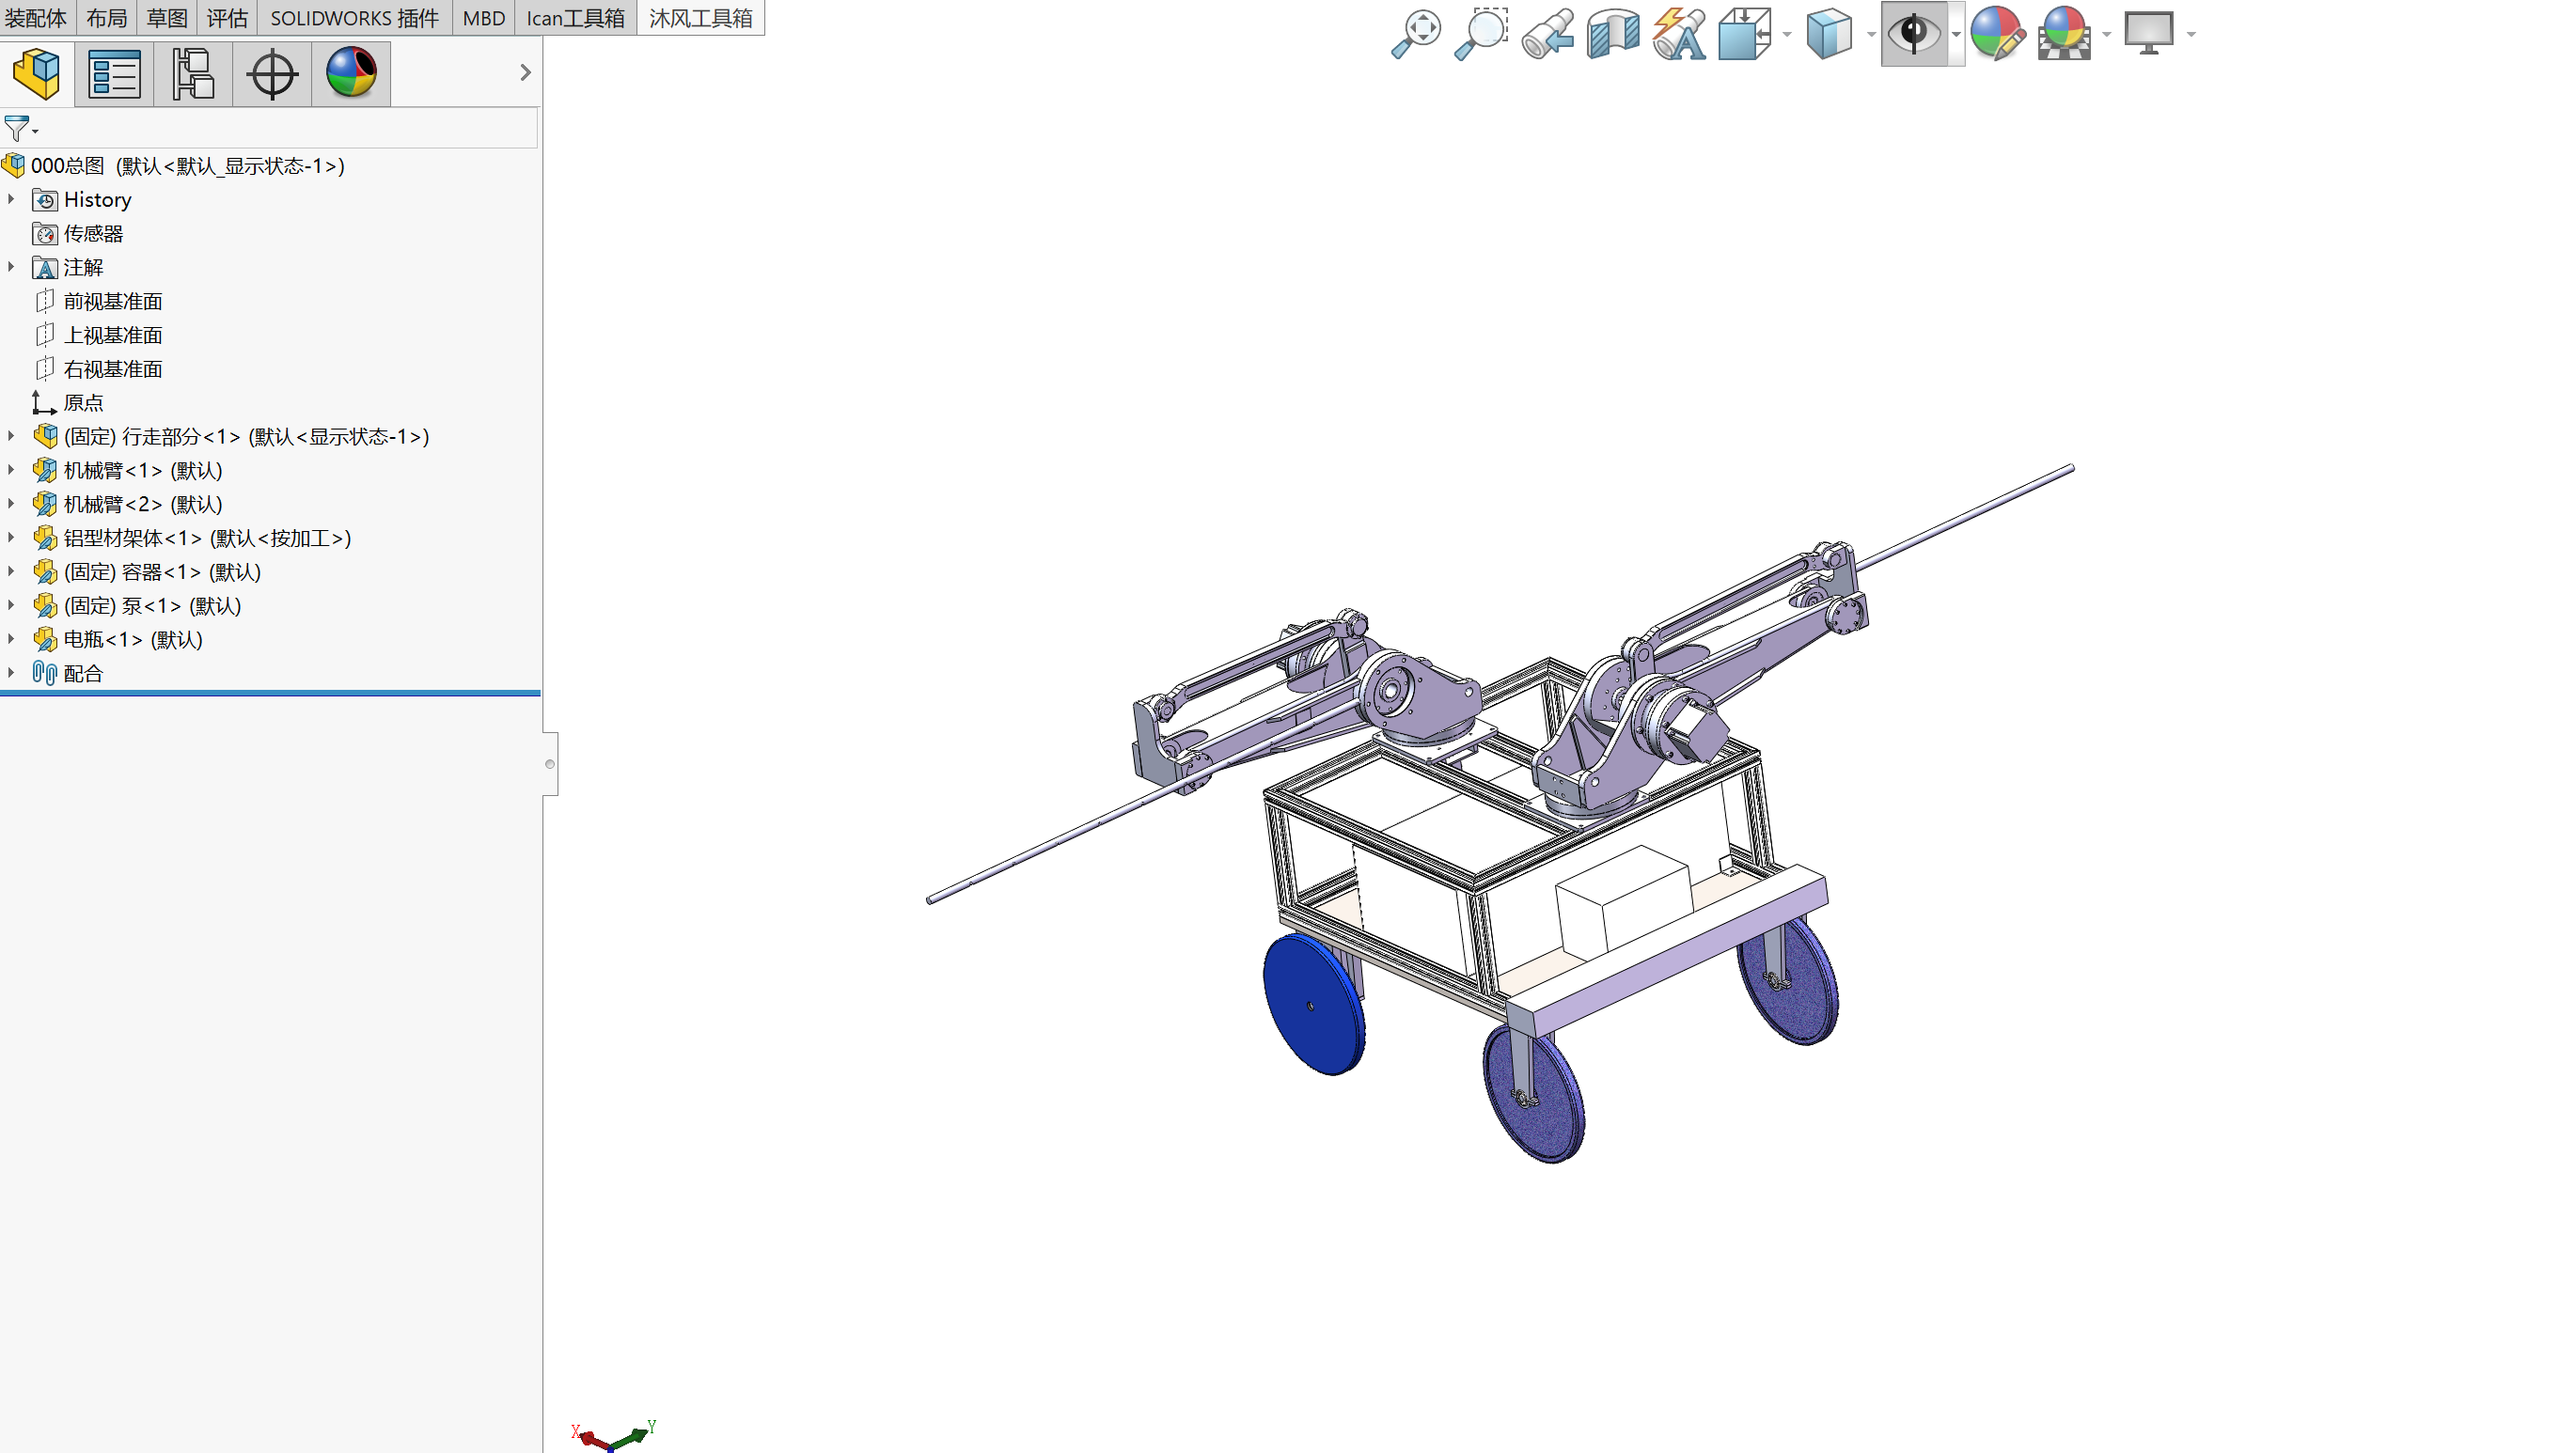Screen dimensions: 2576x1453
Task: Select 配合 mates folder
Action: pyautogui.click(x=83, y=674)
